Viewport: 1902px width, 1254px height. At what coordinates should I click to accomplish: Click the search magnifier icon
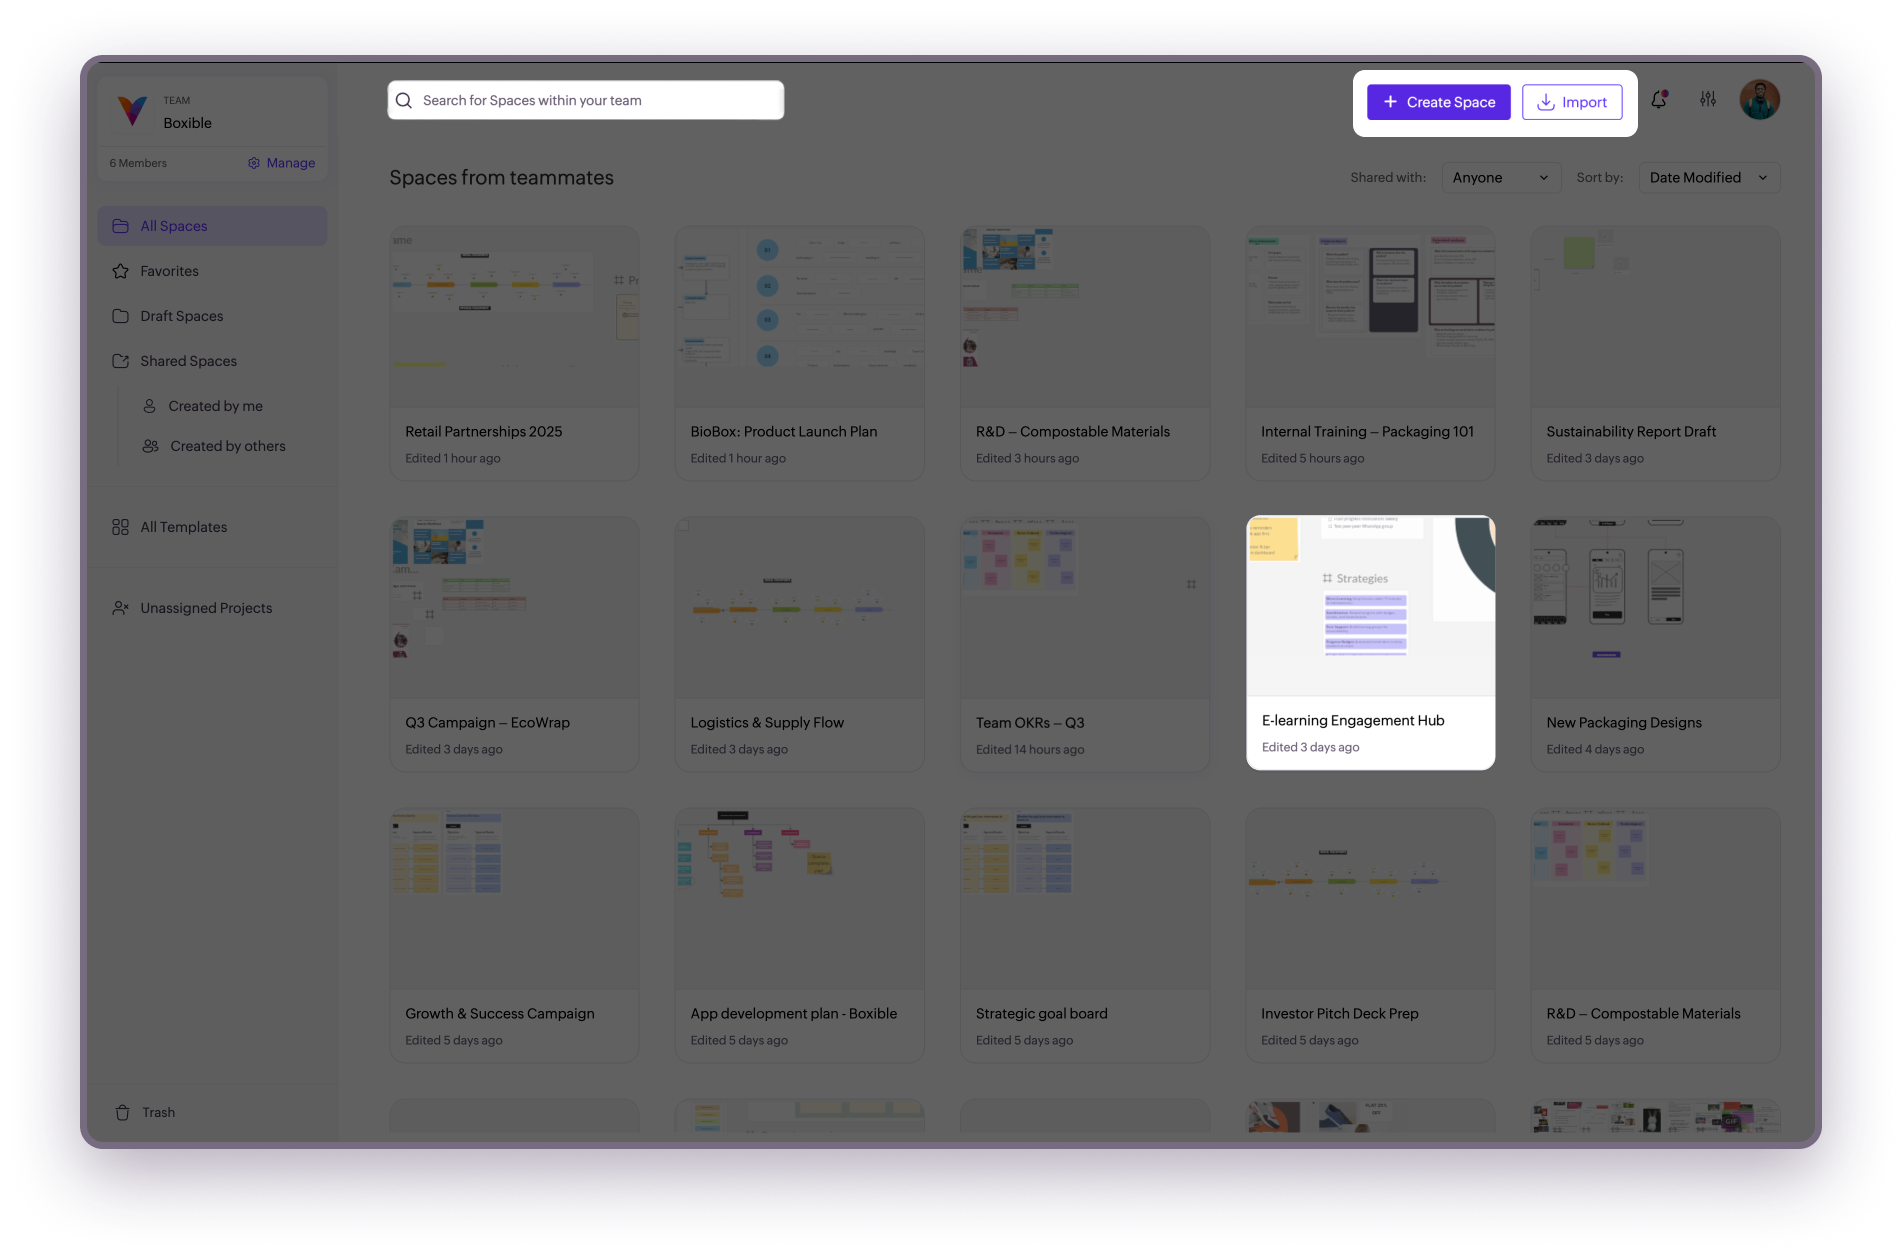(x=404, y=100)
